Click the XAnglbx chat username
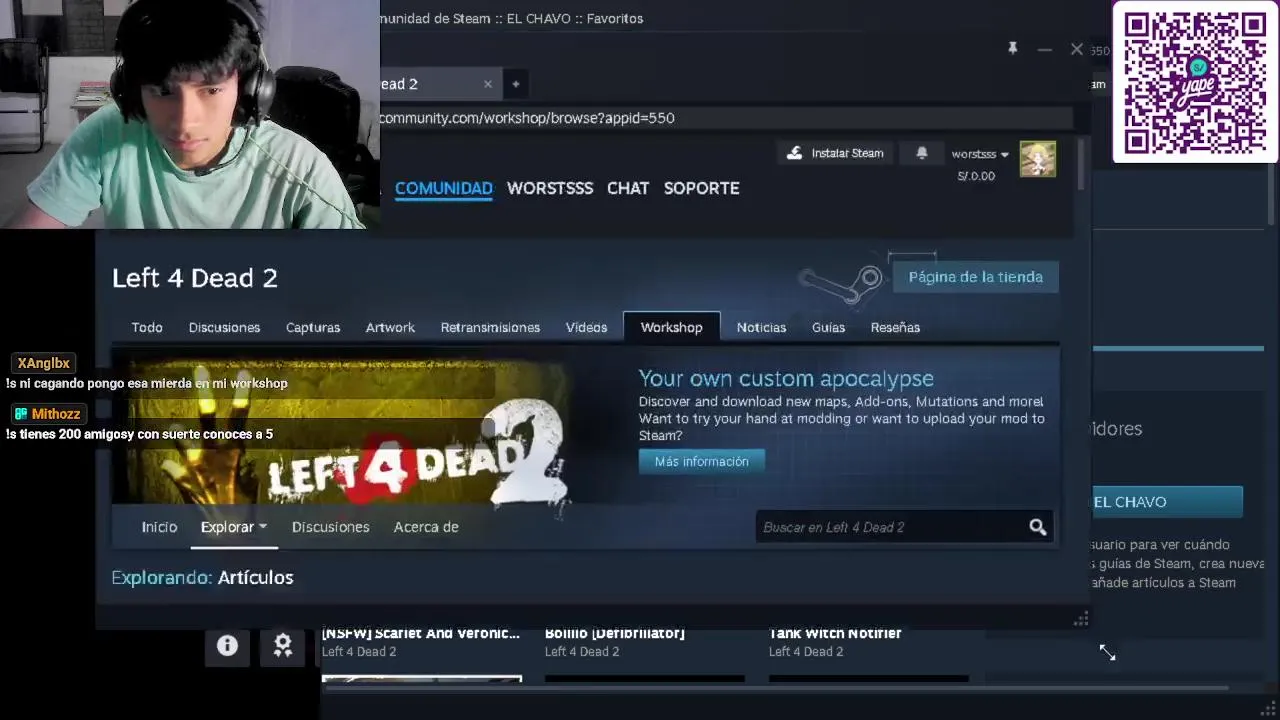The height and width of the screenshot is (720, 1280). (x=44, y=363)
